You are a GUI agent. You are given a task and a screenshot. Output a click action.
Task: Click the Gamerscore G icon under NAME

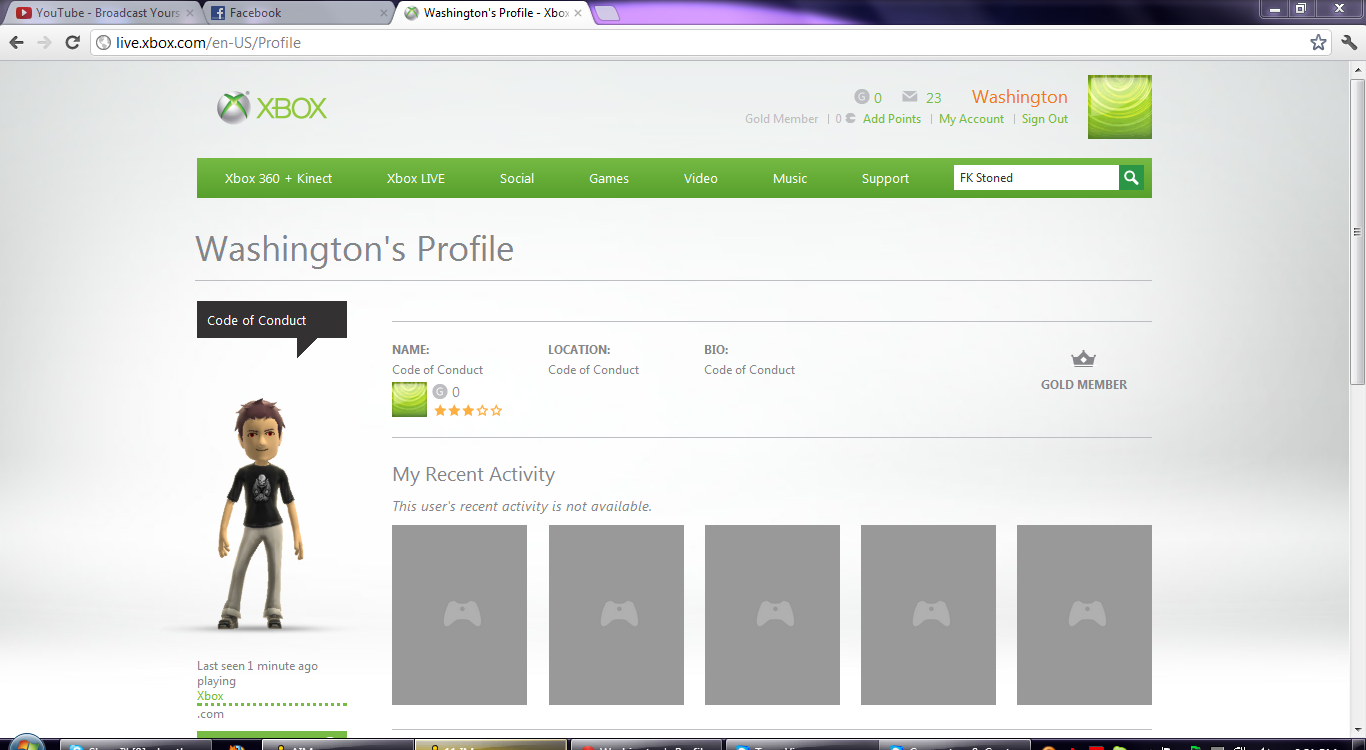pos(440,392)
